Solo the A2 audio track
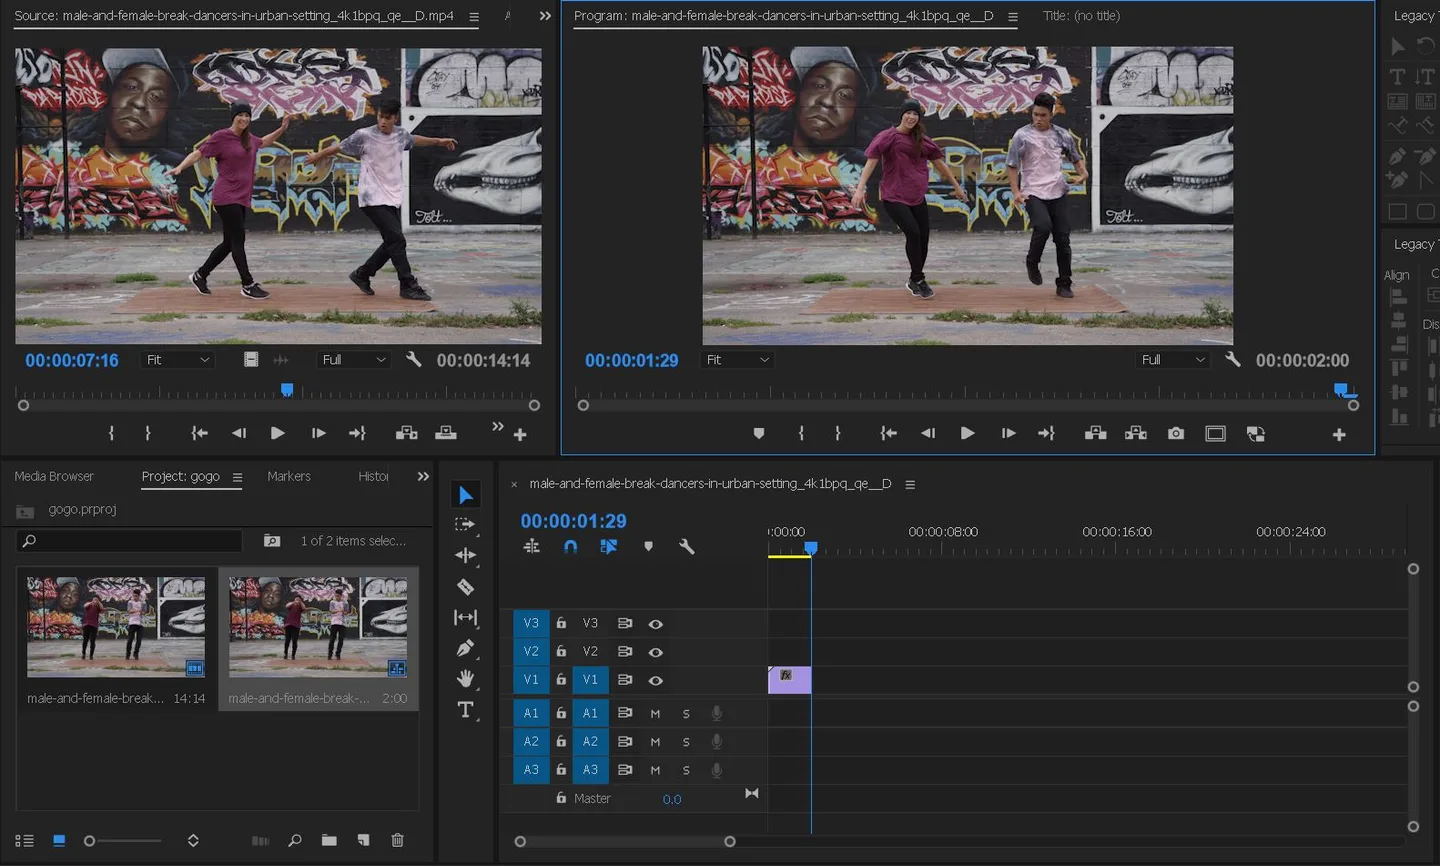Screen dimensions: 1440x866 click(x=686, y=742)
